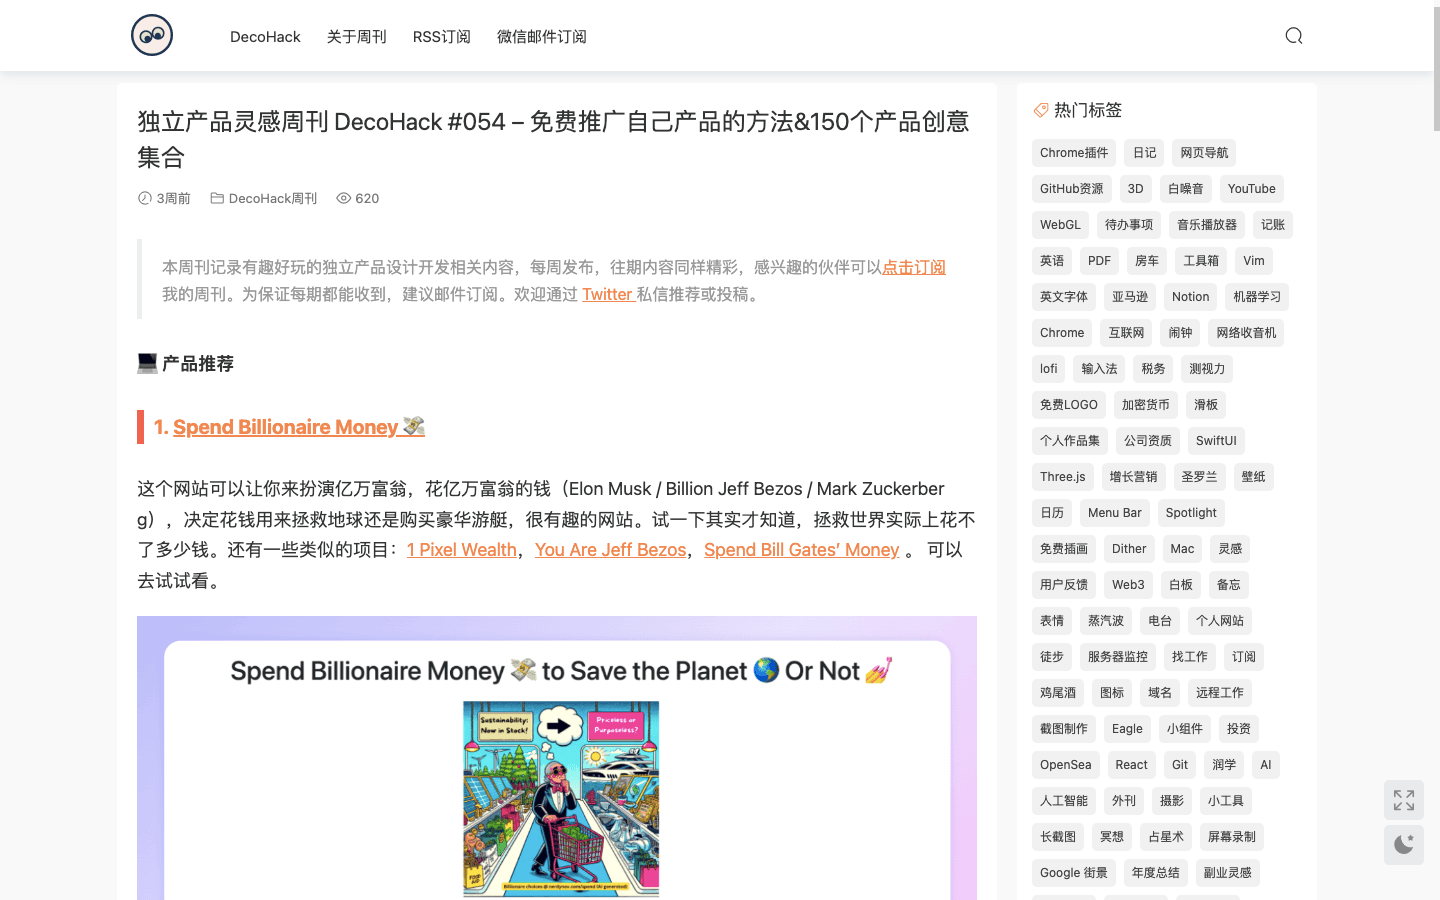This screenshot has width=1440, height=900.
Task: Select the 免费LOGO tag
Action: [1069, 405]
